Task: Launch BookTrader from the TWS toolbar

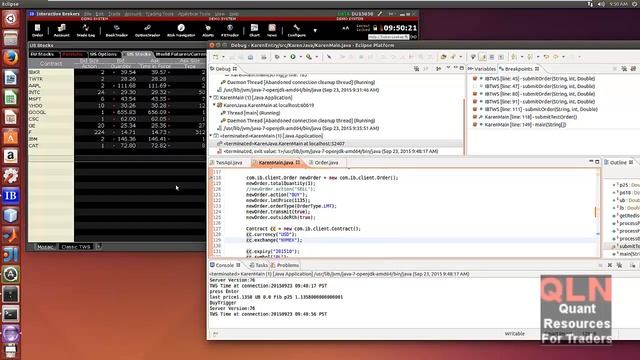Action: pos(117,30)
